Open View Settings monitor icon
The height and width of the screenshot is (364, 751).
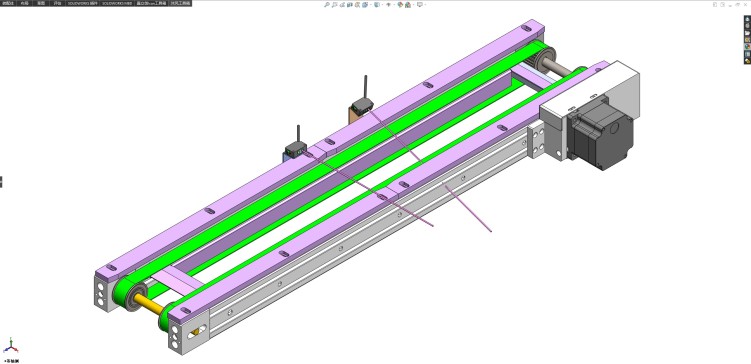[420, 5]
